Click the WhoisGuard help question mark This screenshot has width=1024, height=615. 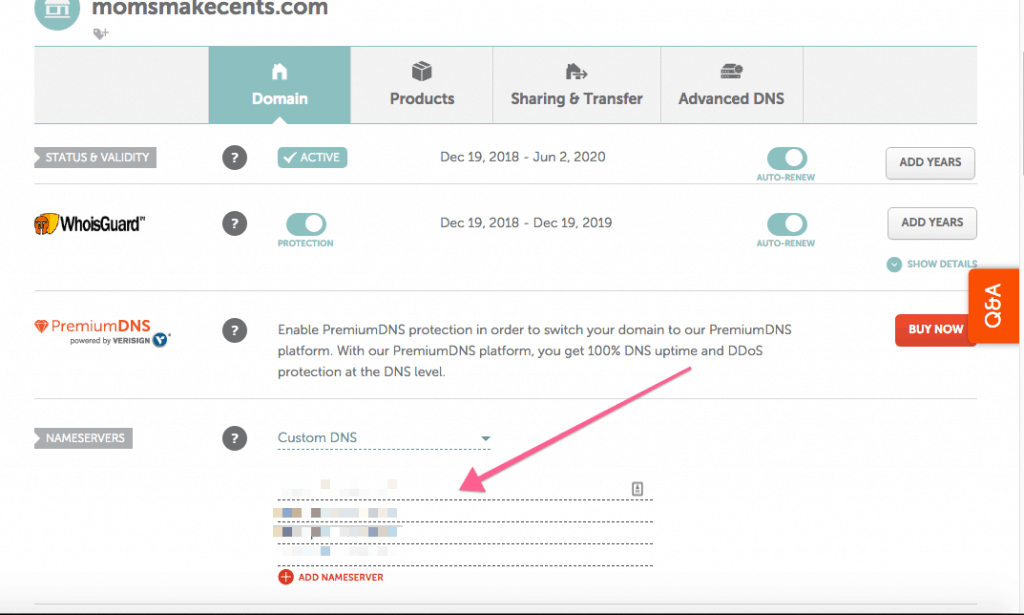(x=234, y=224)
